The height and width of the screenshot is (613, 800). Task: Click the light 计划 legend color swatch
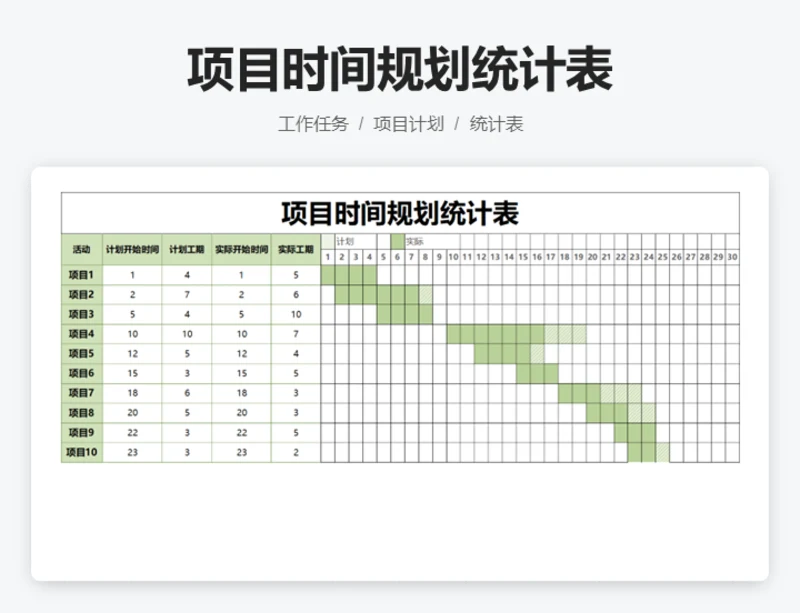pyautogui.click(x=328, y=241)
